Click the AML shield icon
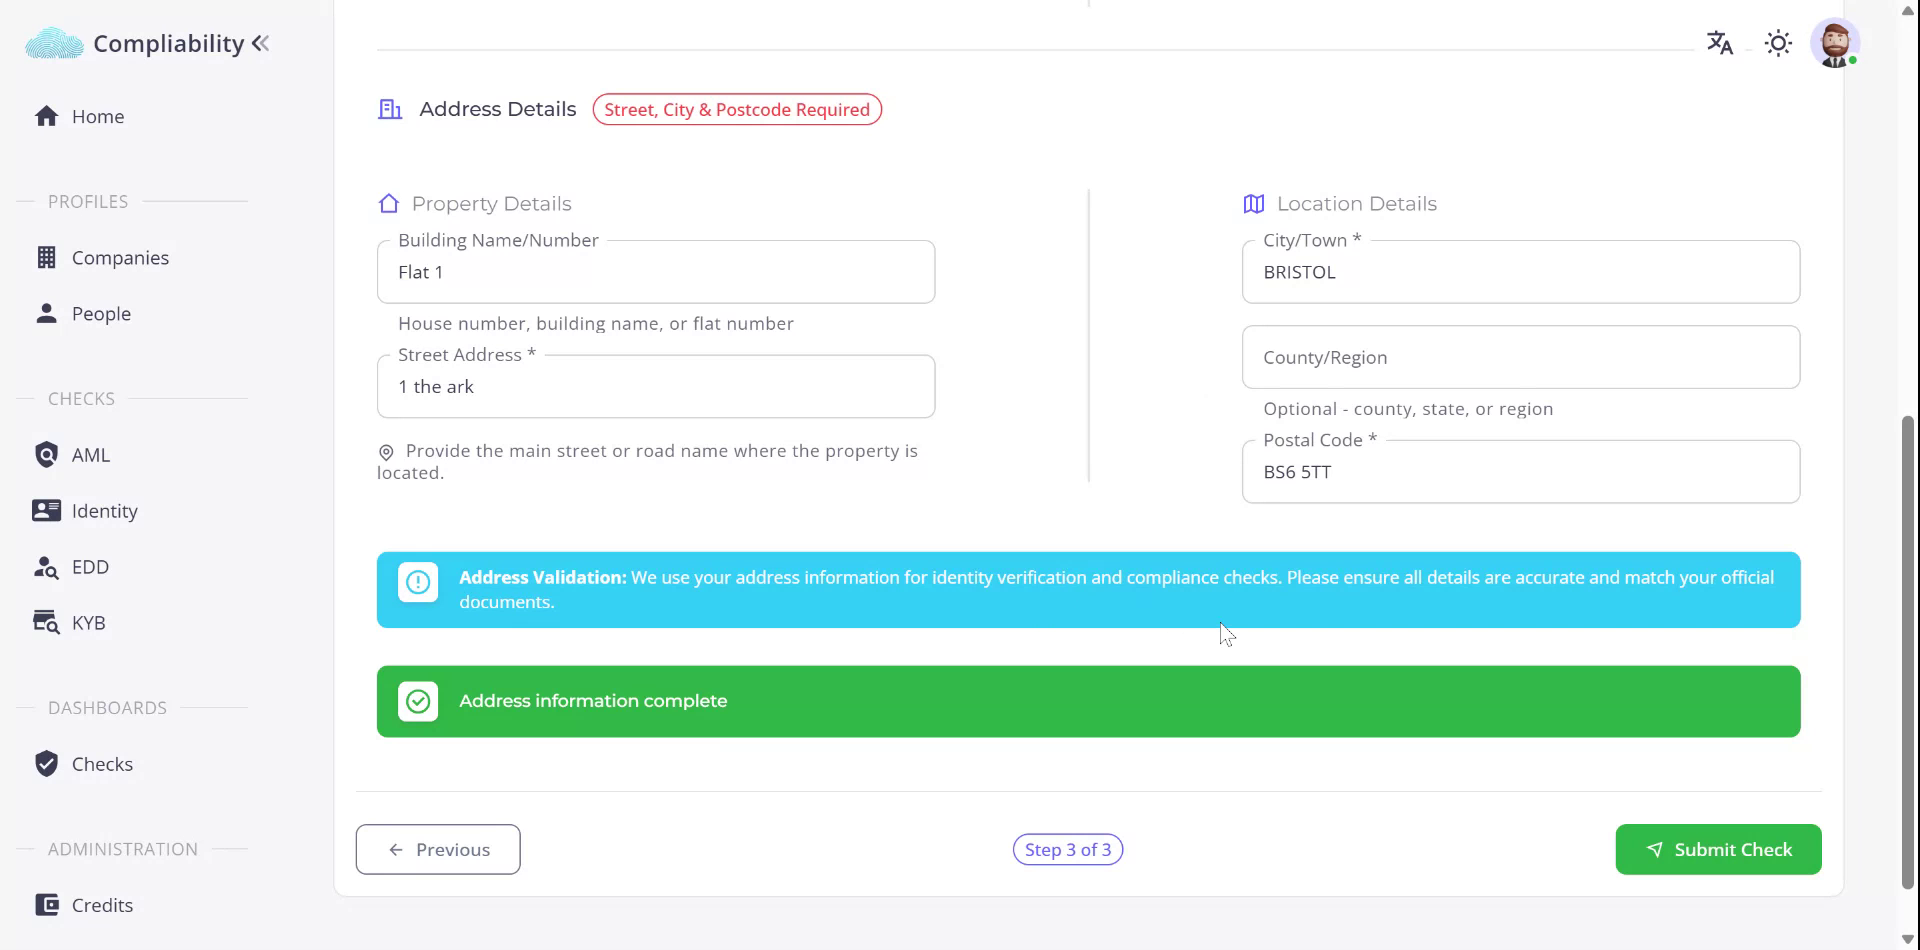The image size is (1920, 950). point(46,455)
